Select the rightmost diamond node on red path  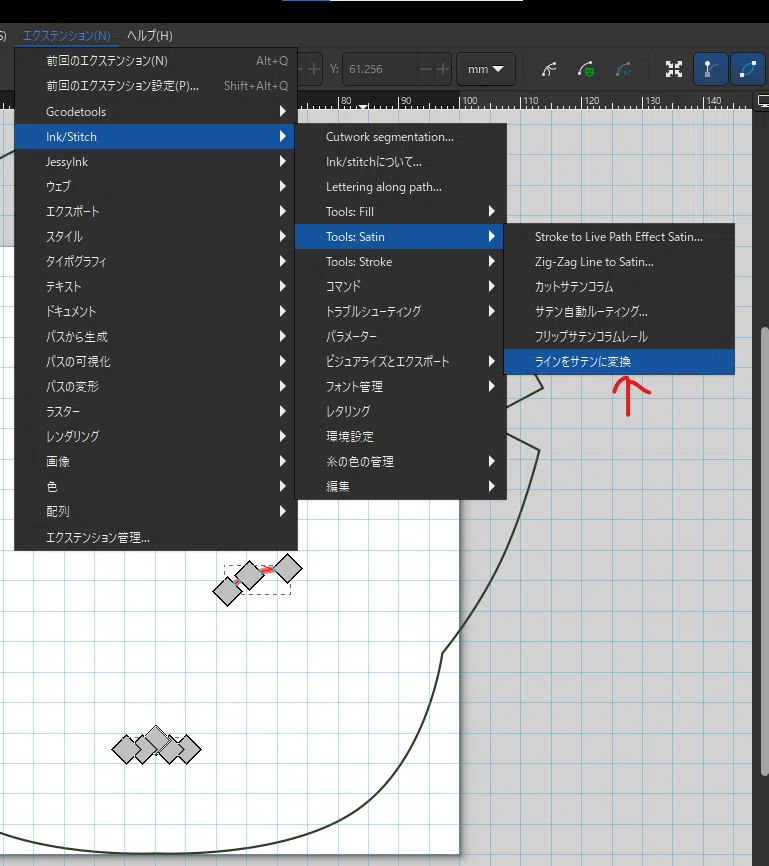coord(288,568)
